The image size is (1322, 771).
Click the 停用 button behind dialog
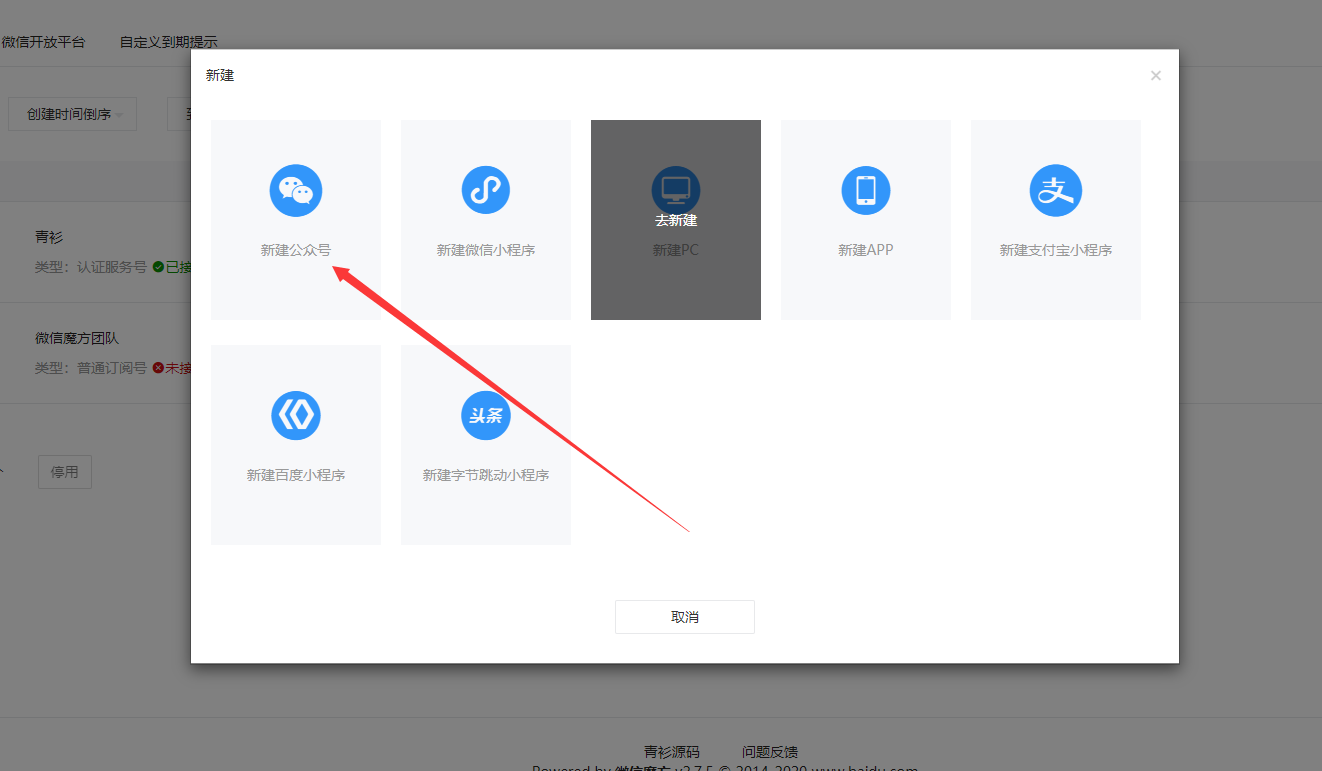coord(65,472)
